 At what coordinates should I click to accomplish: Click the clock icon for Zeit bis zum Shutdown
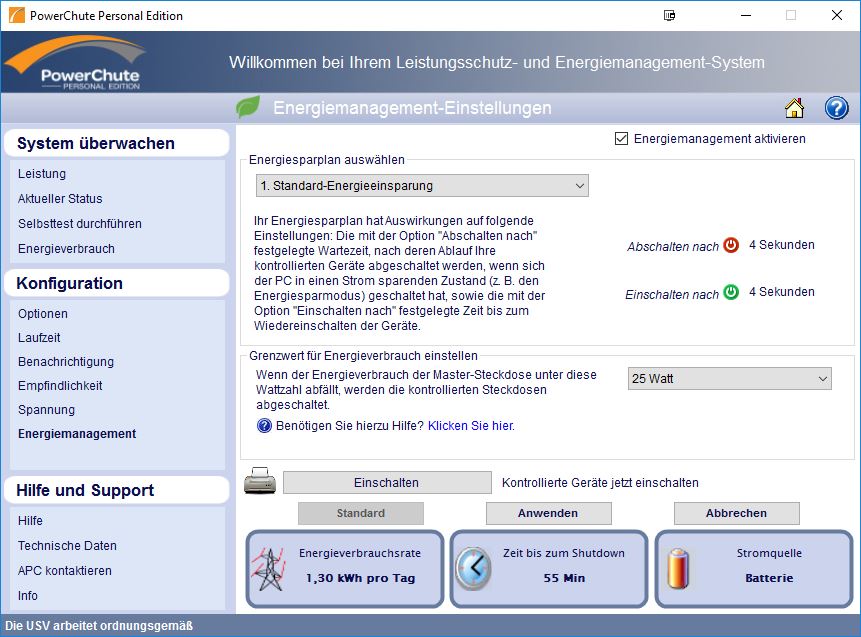coord(473,569)
